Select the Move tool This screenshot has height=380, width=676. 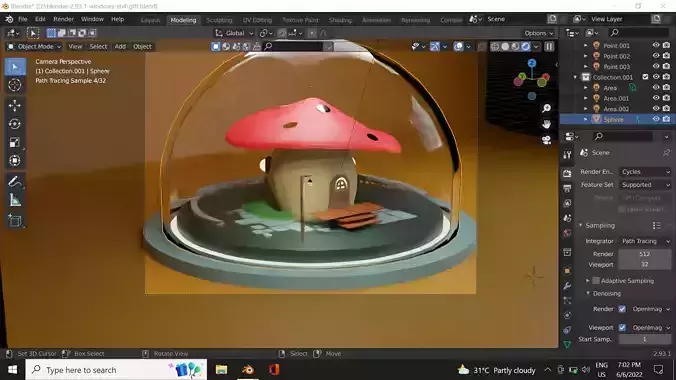(x=15, y=106)
